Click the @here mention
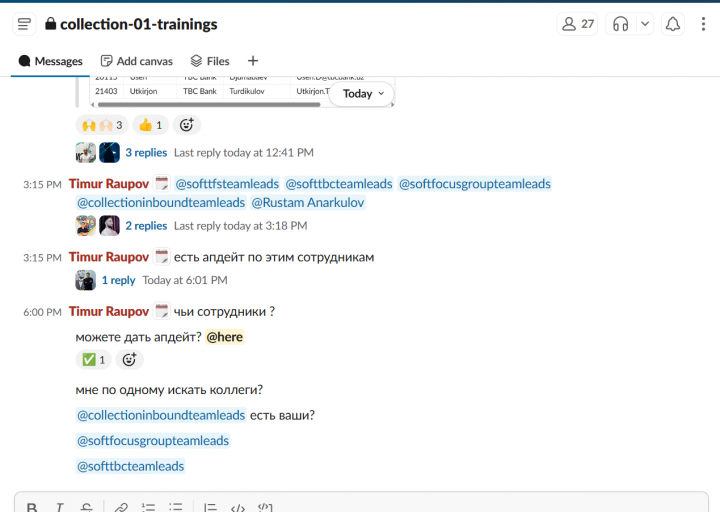The image size is (720, 512). [x=225, y=337]
